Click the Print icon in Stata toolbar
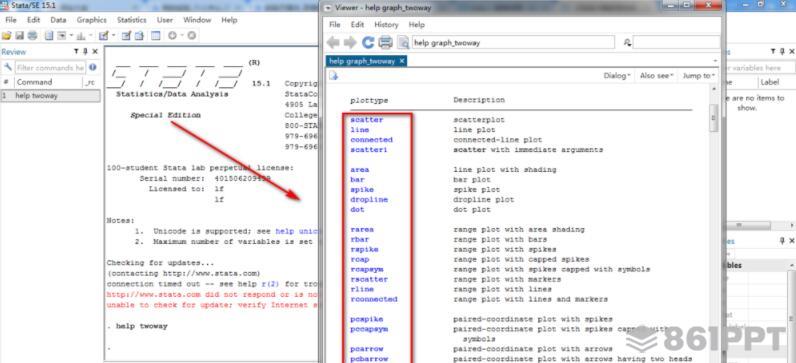Image resolution: width=796 pixels, height=363 pixels. (x=32, y=35)
